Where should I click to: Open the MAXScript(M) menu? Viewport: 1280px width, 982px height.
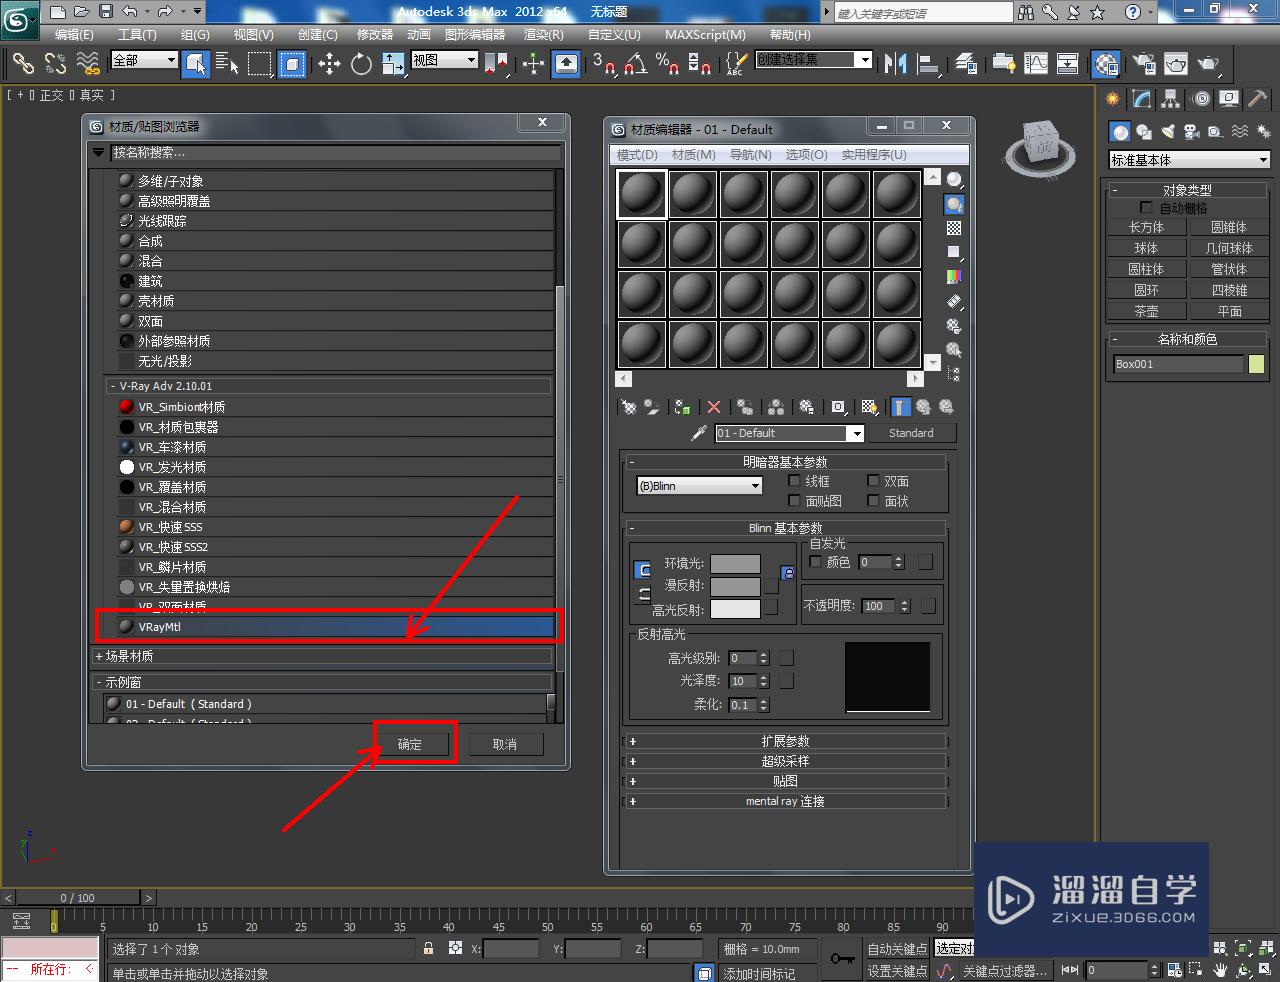click(705, 34)
